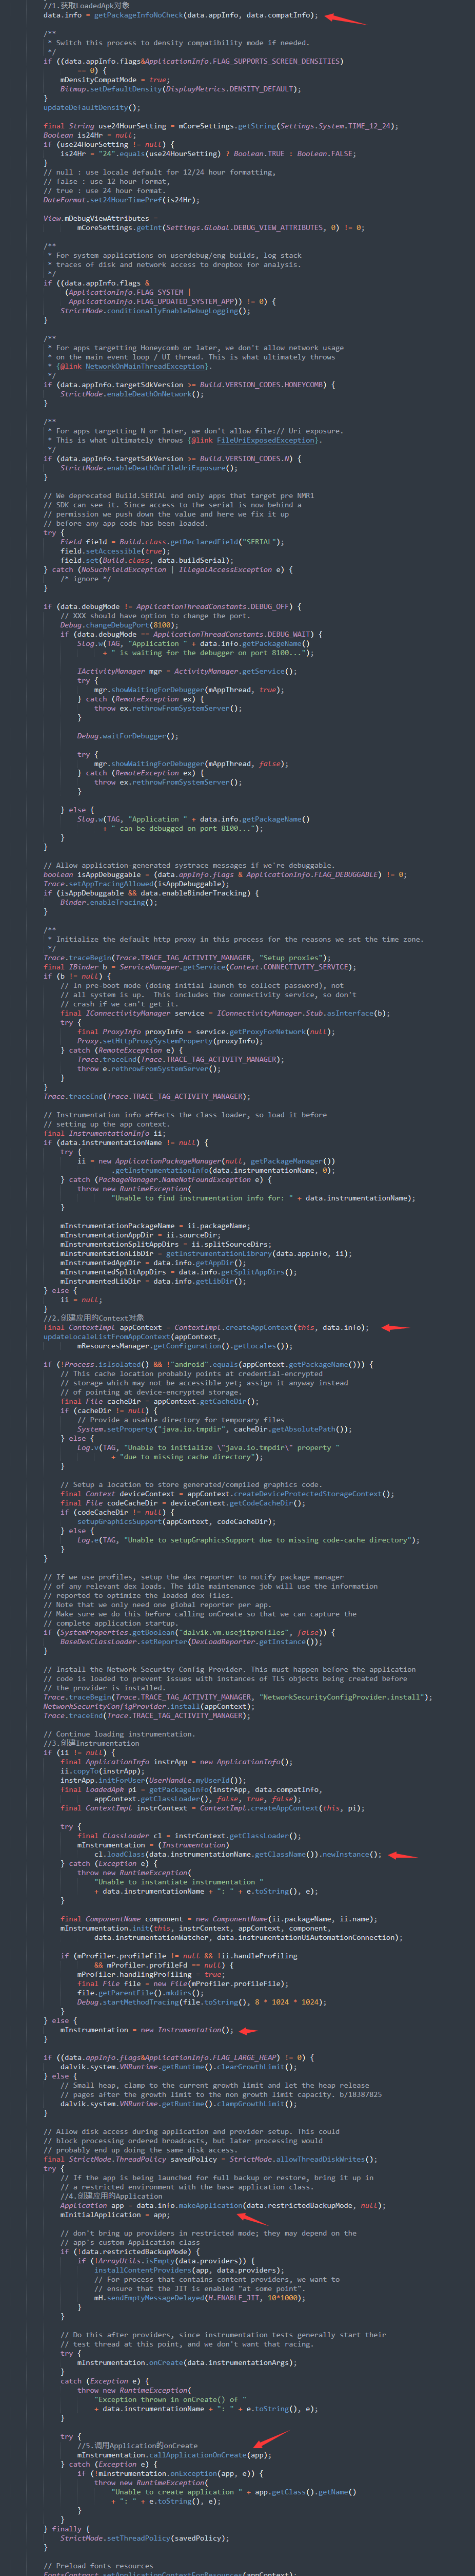Image resolution: width=475 pixels, height=2576 pixels.
Task: Select the enableDeathOnFileUriExposure() call
Action: coord(169,468)
